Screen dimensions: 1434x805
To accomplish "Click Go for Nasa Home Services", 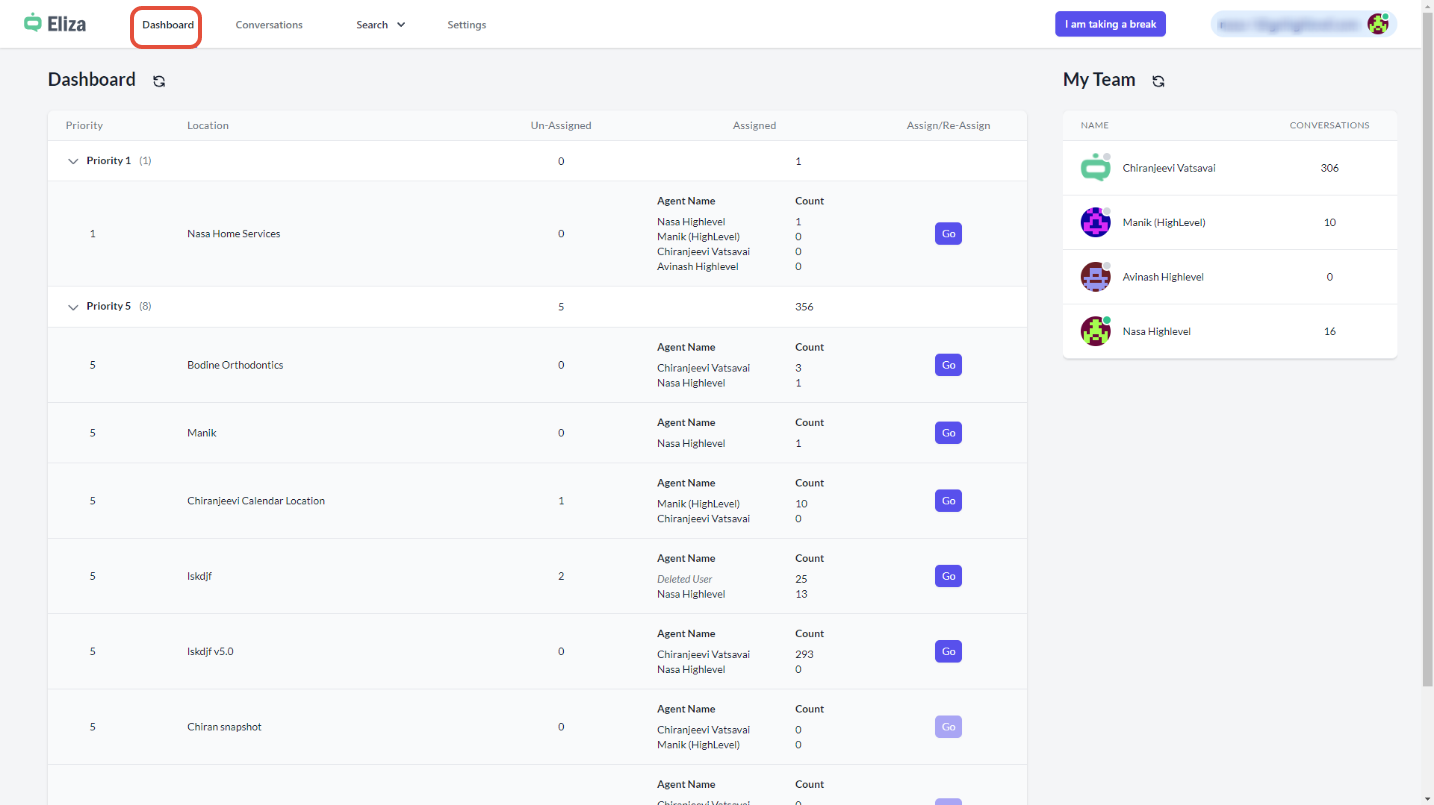I will tap(948, 234).
